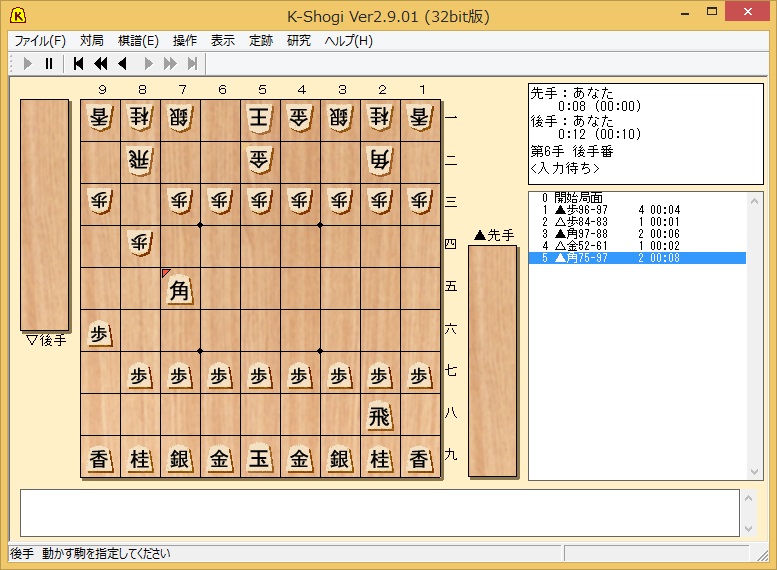Viewport: 777px width, 570px height.
Task: Select gote's silver on square 3一
Action: 340,120
